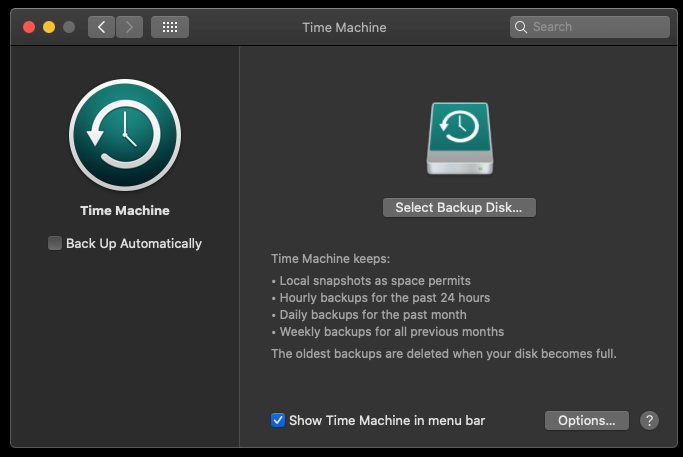Focus the Search field

[x=590, y=27]
